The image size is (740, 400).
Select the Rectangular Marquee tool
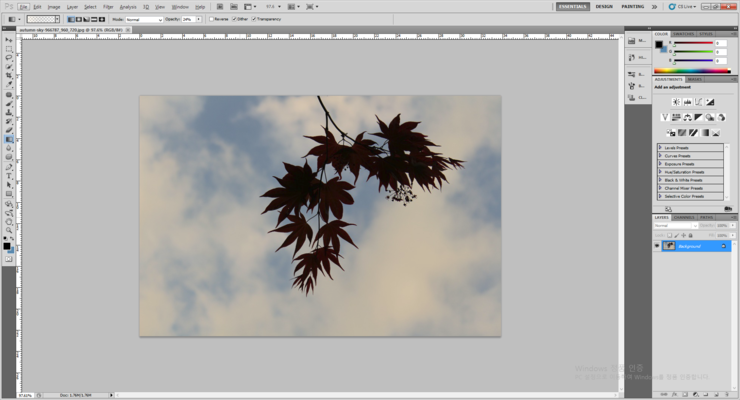pos(9,48)
